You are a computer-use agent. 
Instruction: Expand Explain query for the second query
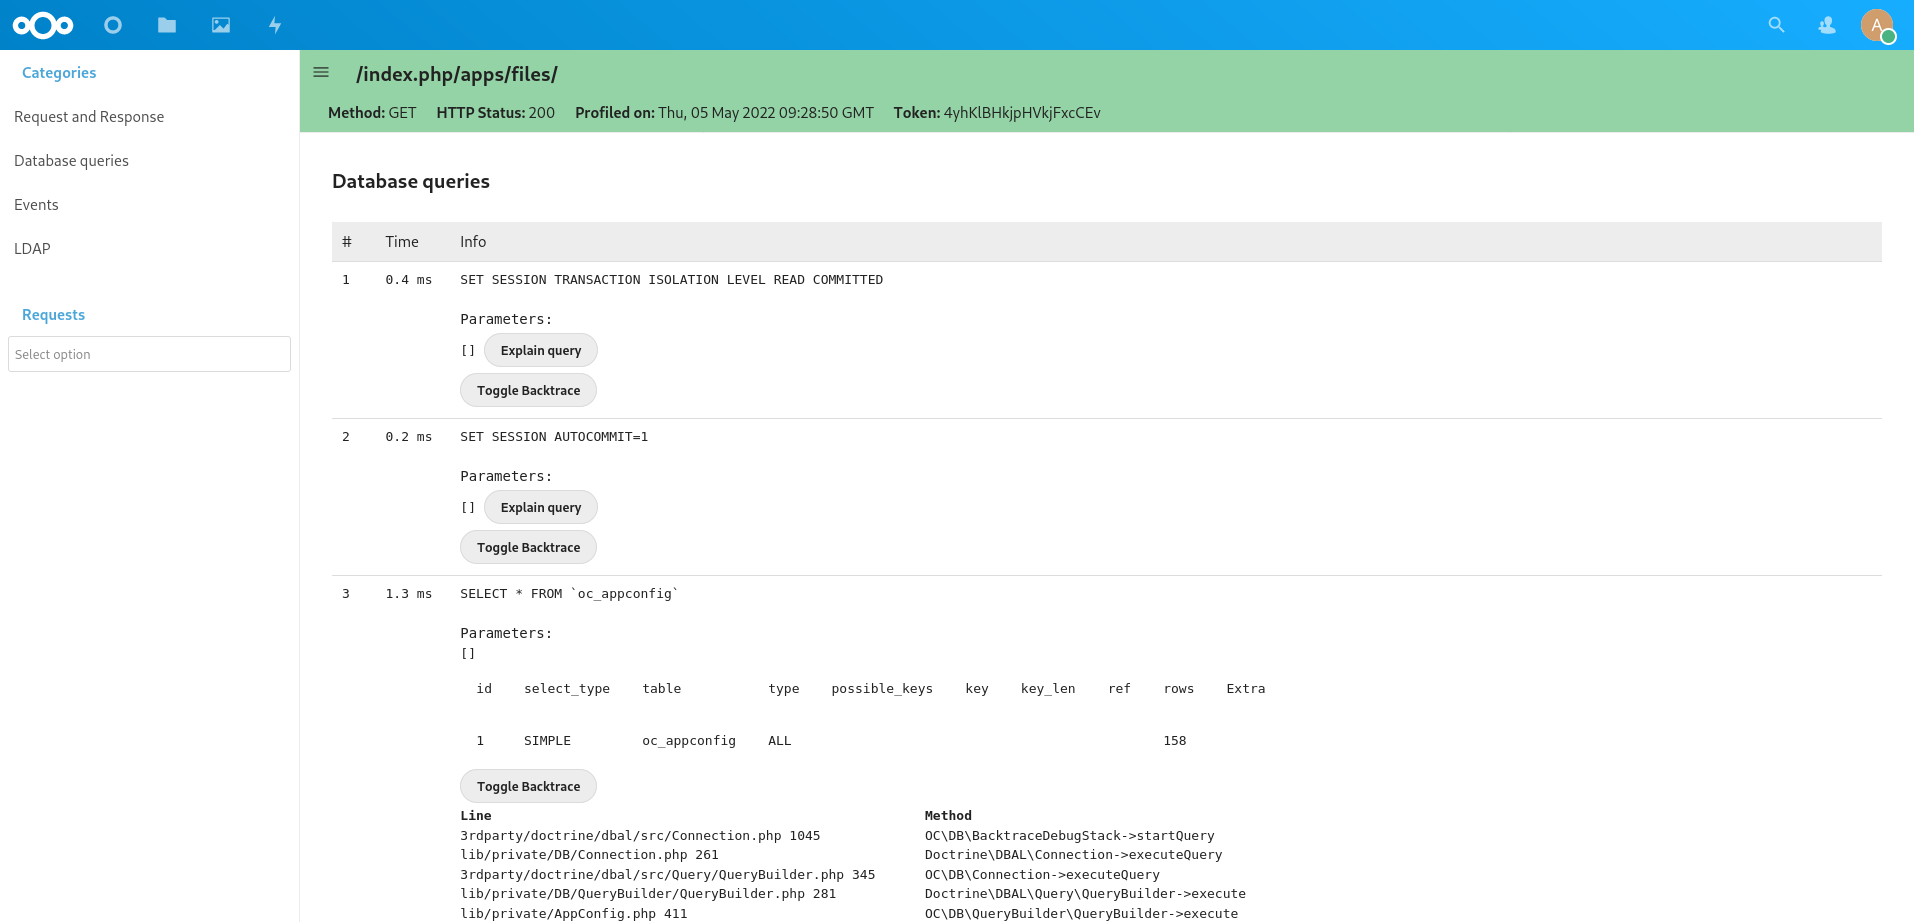(x=540, y=507)
